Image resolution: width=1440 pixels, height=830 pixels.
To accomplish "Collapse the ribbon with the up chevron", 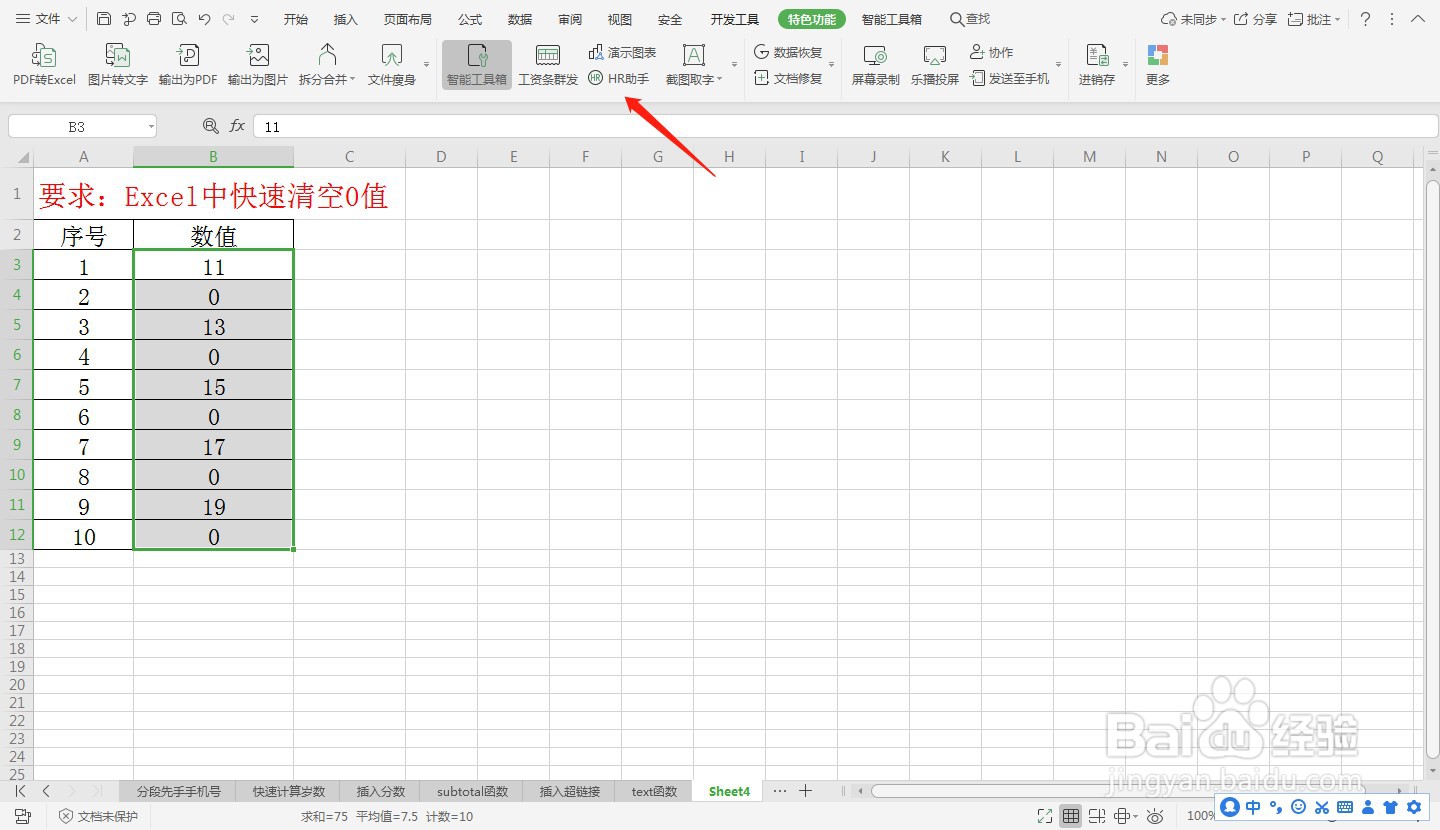I will tap(1419, 19).
